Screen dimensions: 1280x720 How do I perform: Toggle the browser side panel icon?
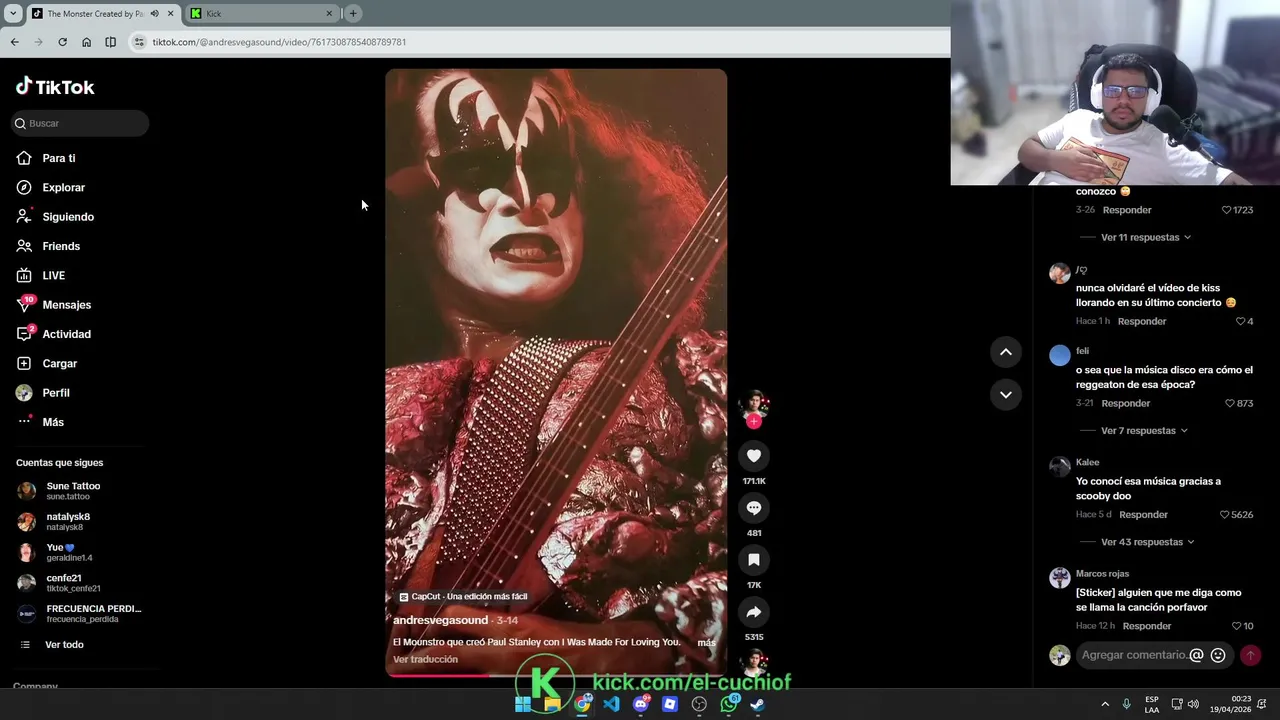coord(110,42)
